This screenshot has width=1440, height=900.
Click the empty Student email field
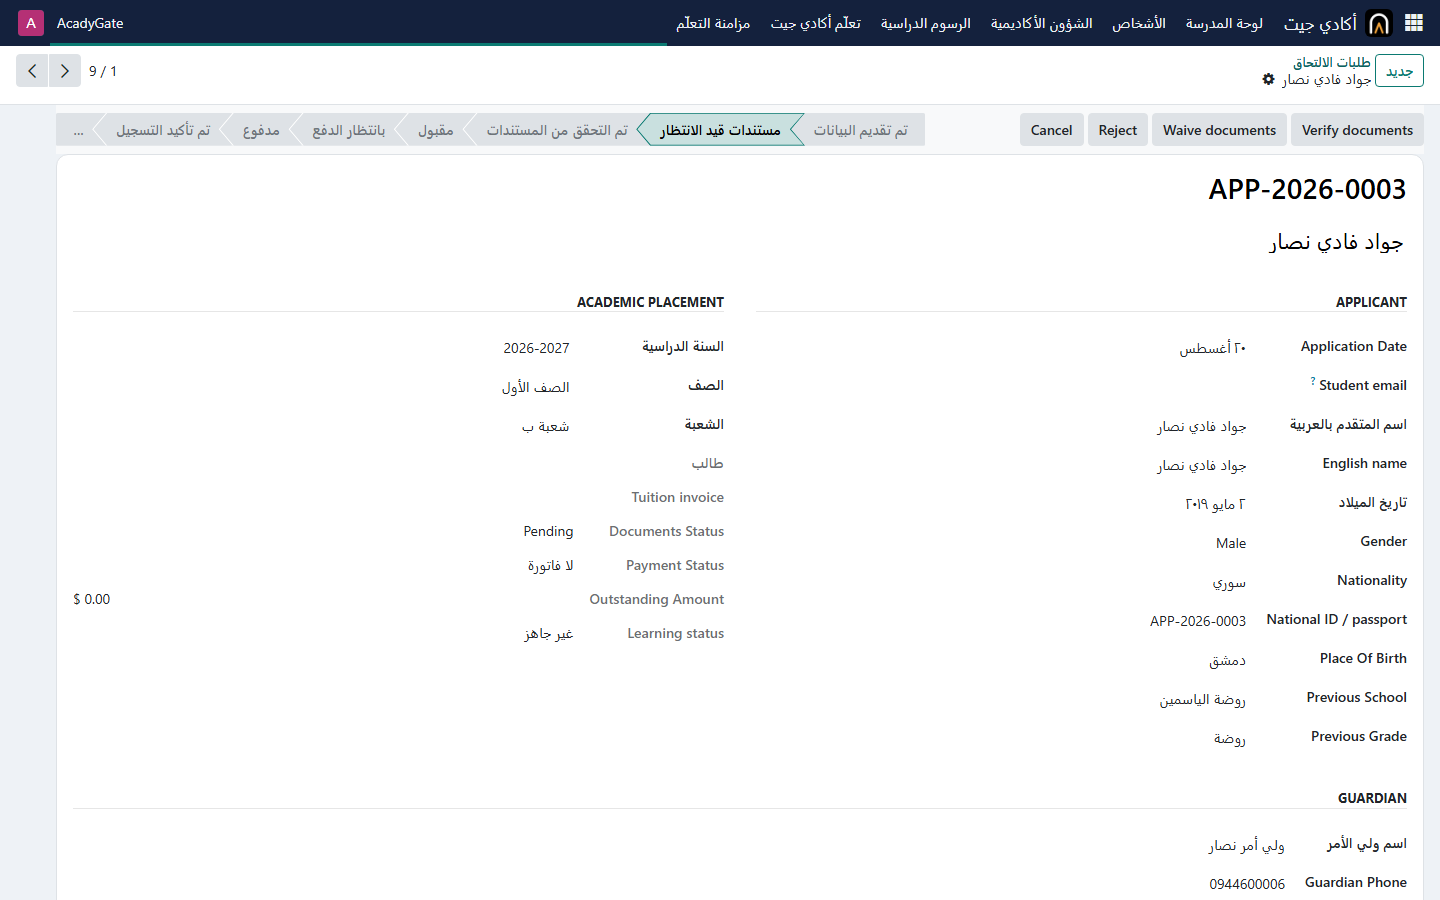pos(1001,386)
